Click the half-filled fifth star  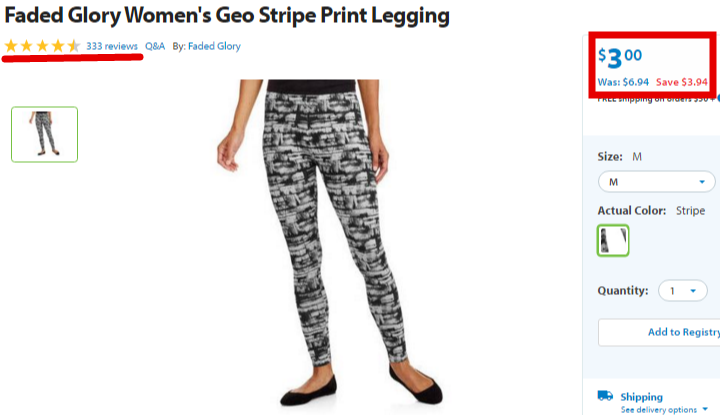pos(73,46)
